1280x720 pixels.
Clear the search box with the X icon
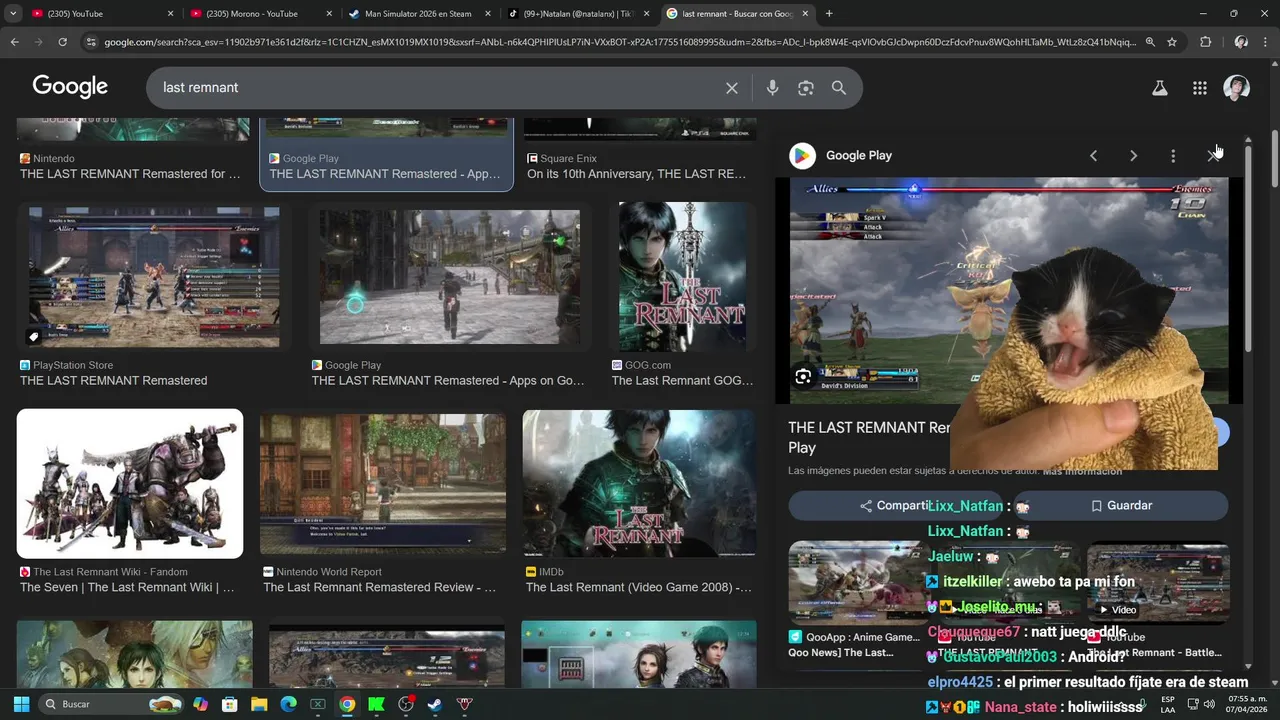732,88
